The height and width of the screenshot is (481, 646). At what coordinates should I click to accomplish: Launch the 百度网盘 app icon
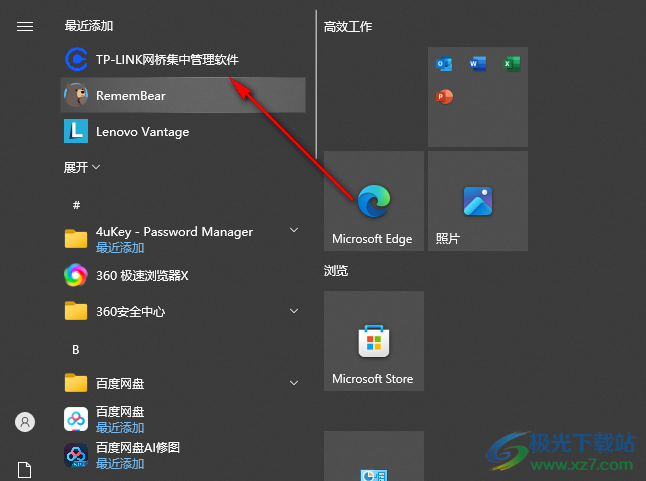point(76,419)
